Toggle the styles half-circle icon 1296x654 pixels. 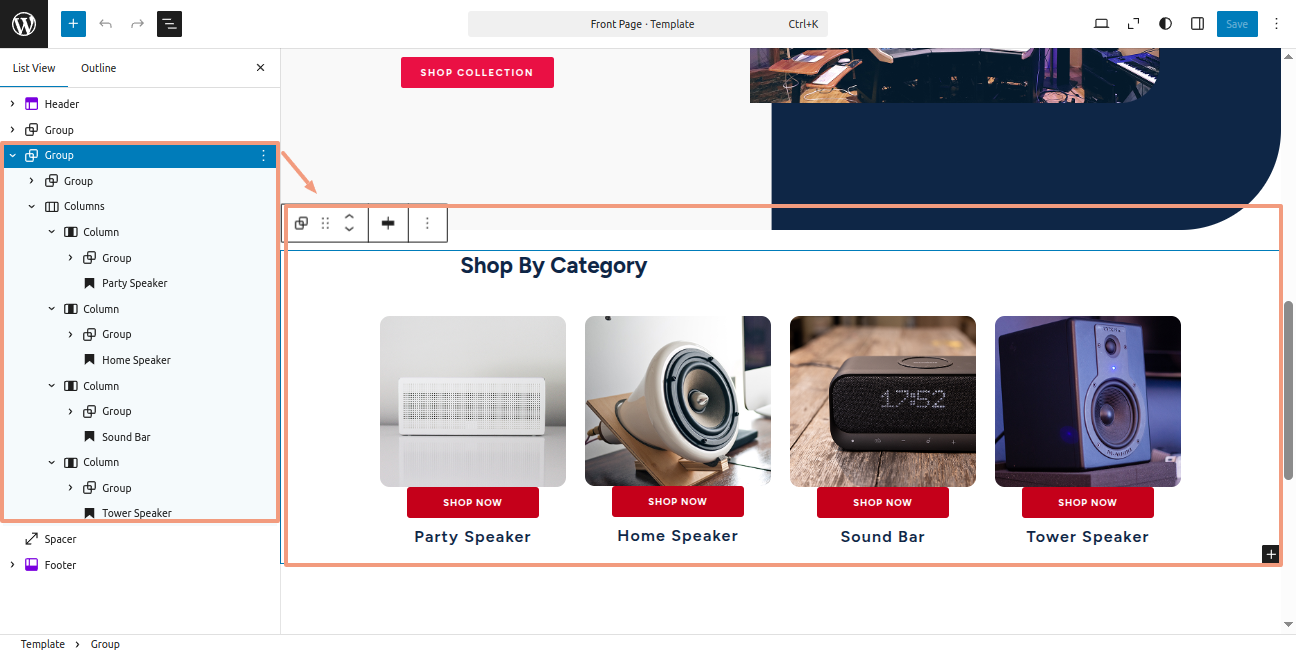point(1165,24)
